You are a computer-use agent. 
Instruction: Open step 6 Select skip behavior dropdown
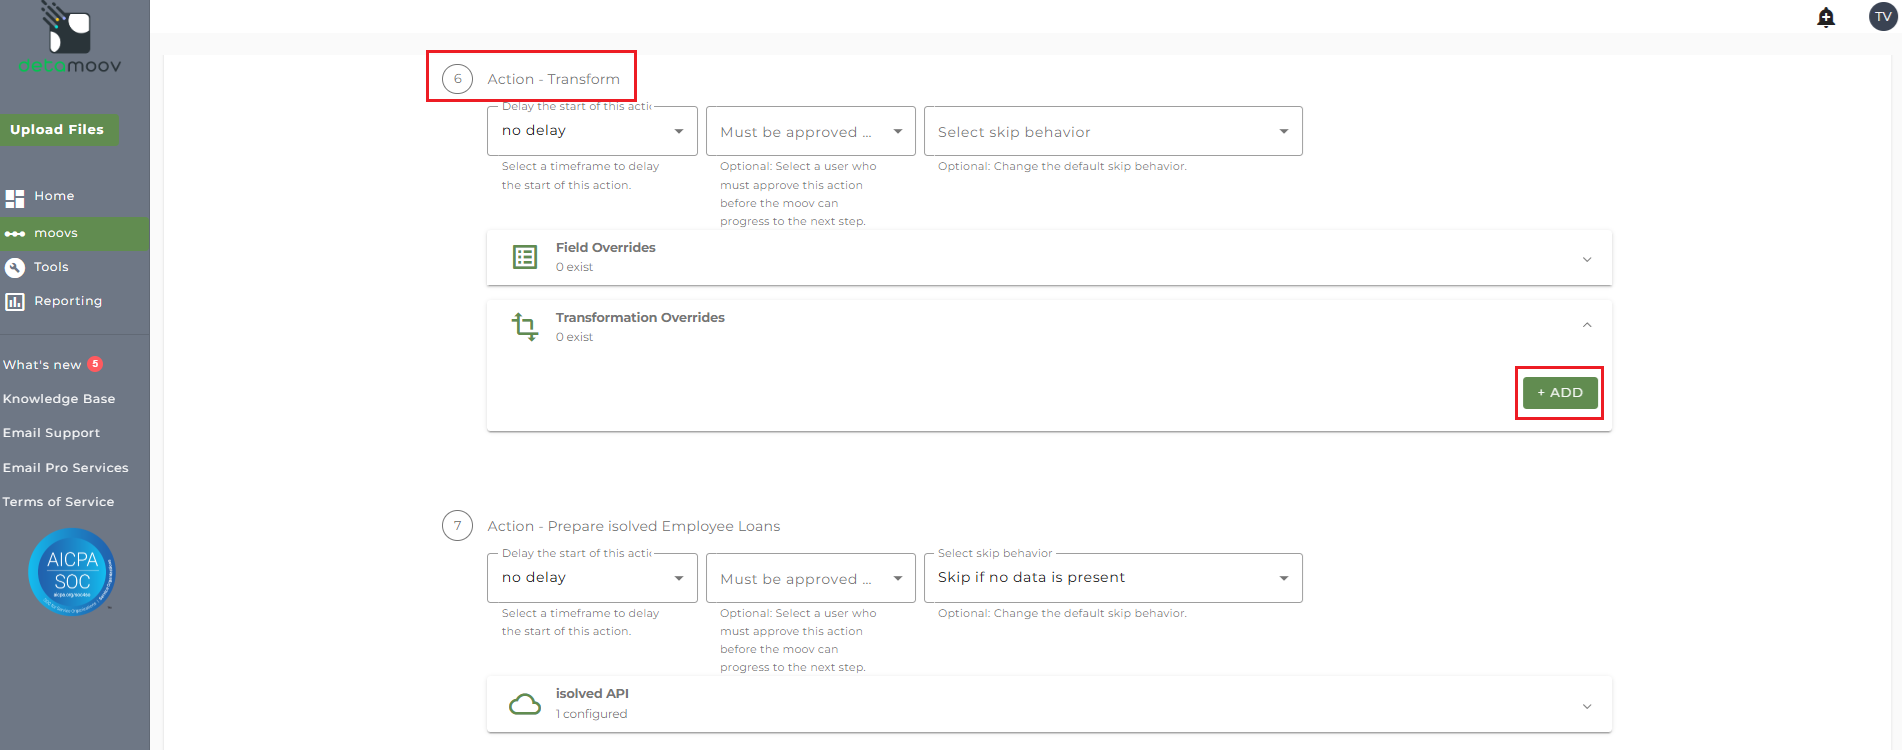pos(1112,132)
